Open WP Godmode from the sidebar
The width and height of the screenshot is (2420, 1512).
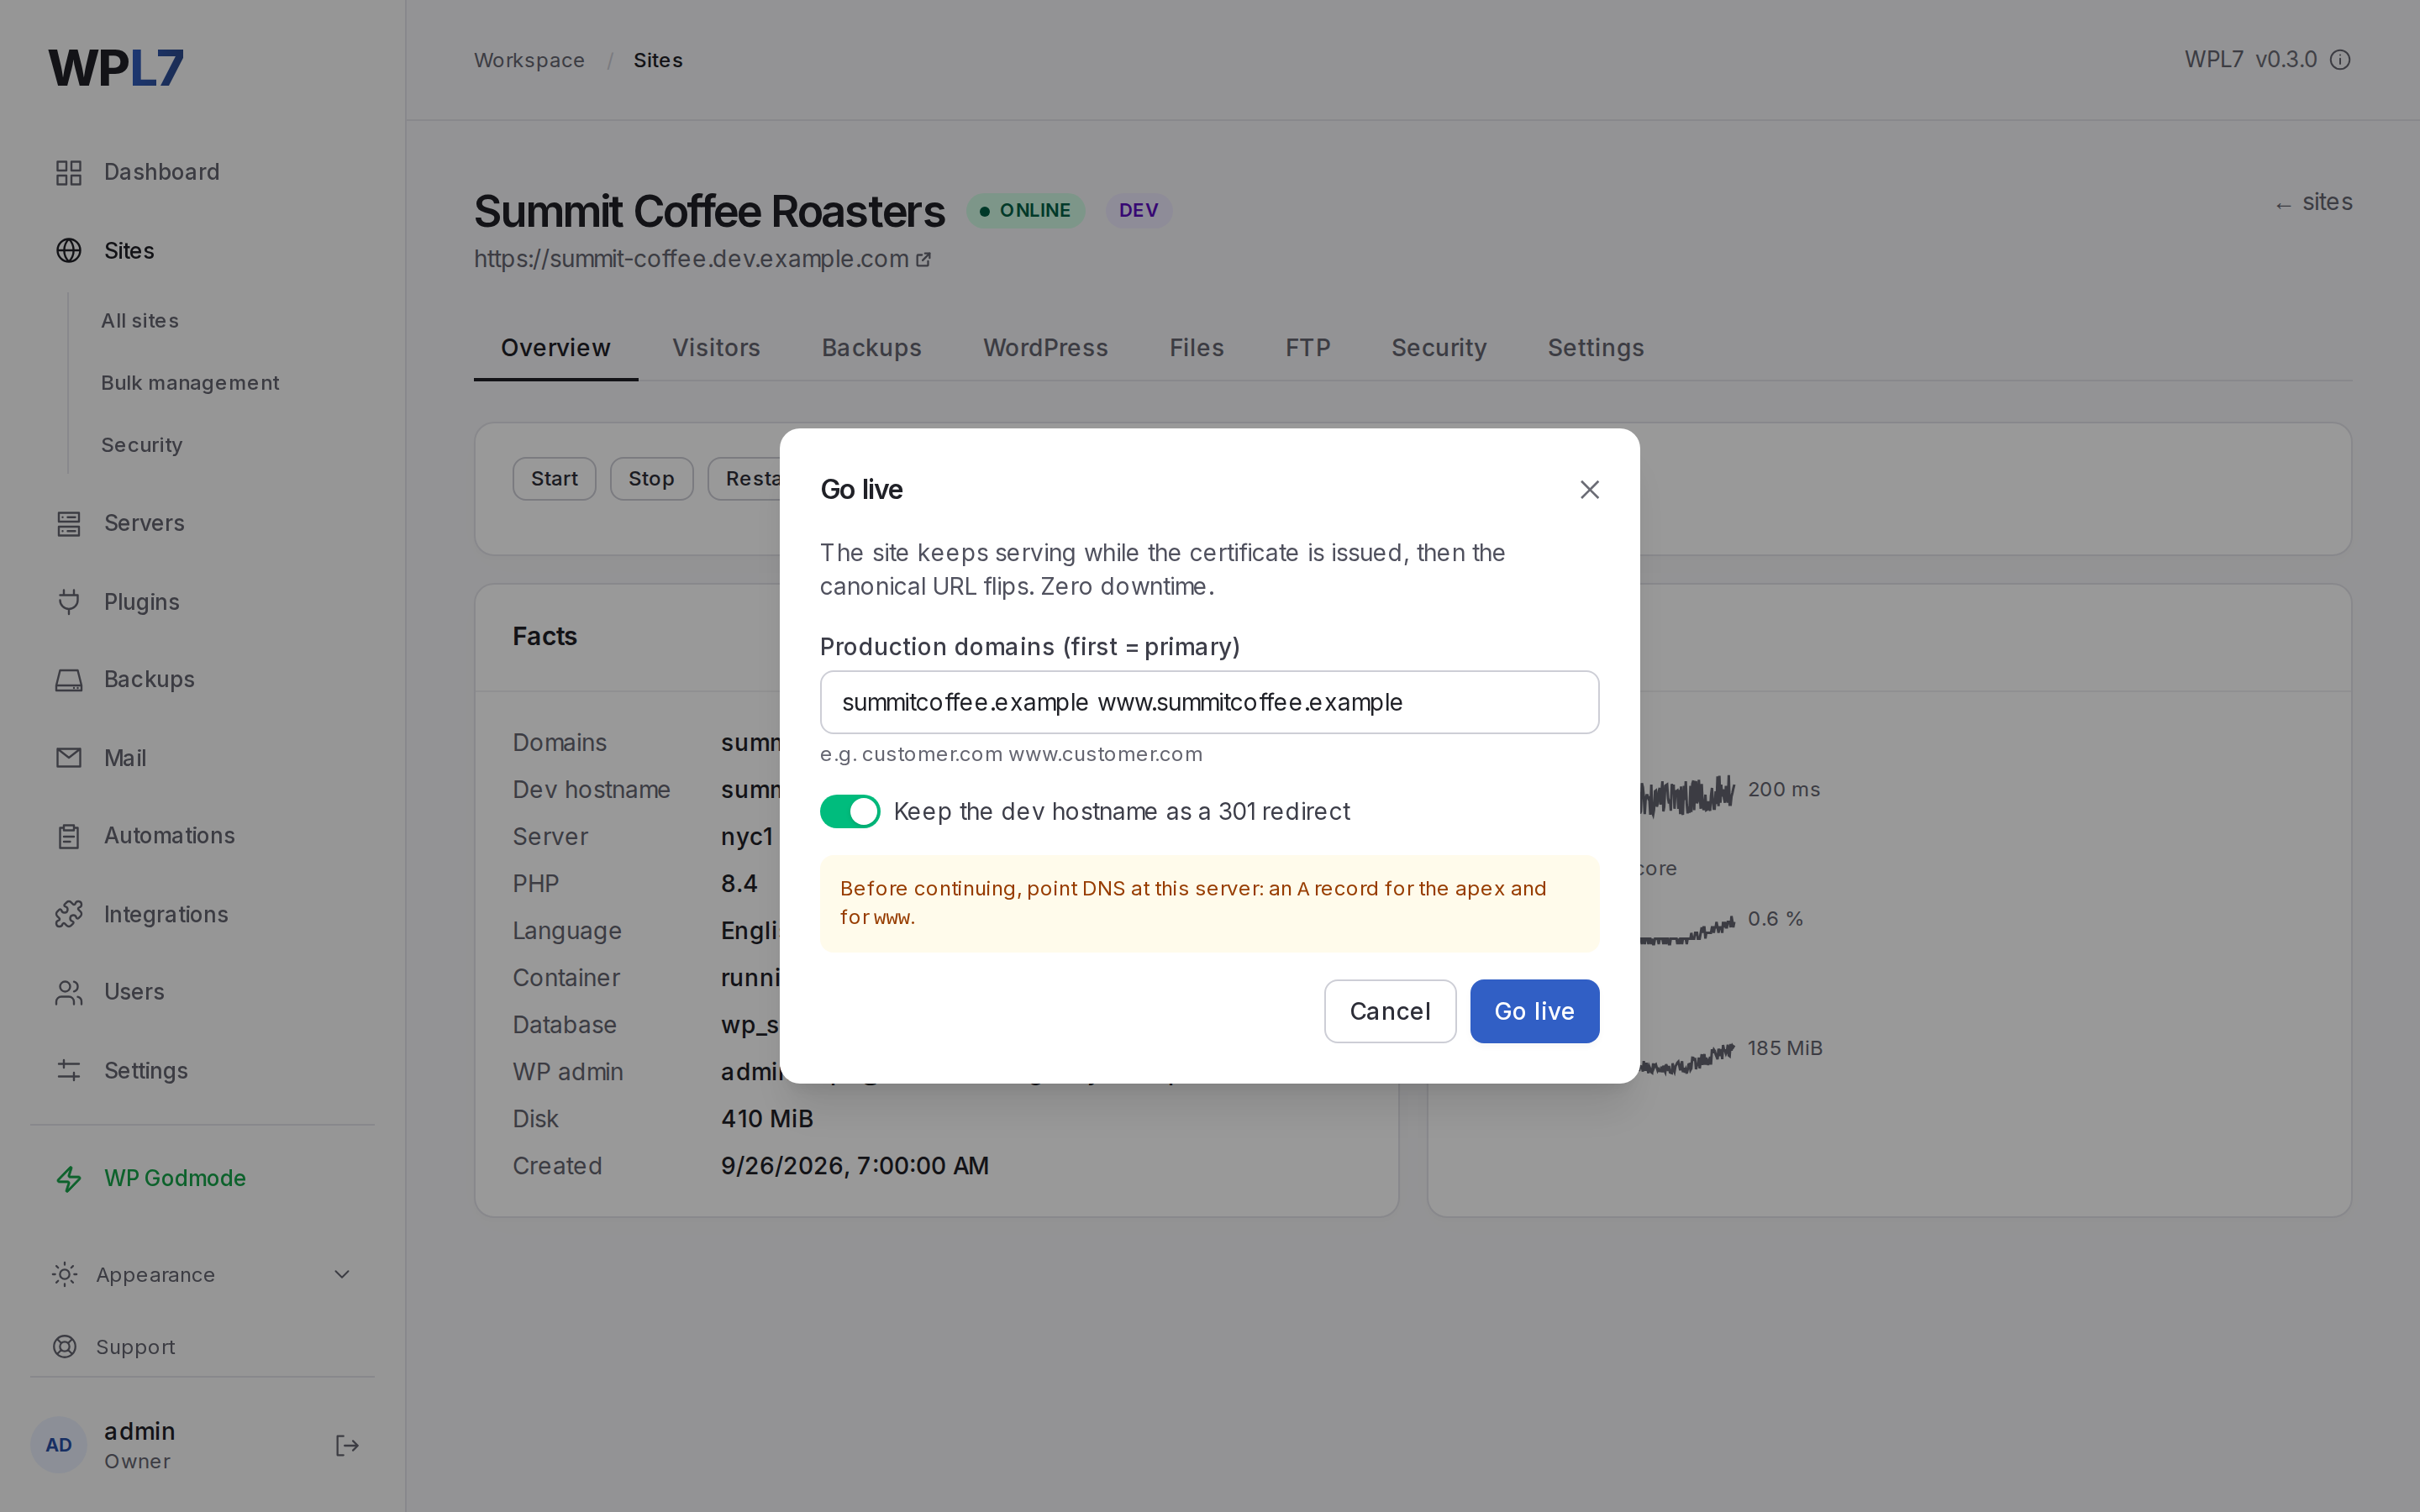pos(175,1178)
